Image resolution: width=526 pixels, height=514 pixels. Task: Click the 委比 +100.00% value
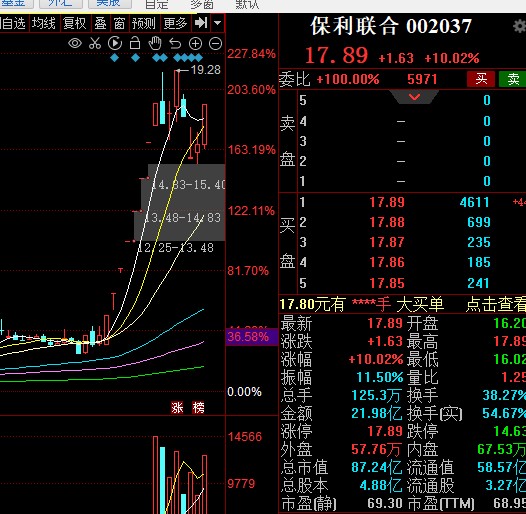pos(348,80)
